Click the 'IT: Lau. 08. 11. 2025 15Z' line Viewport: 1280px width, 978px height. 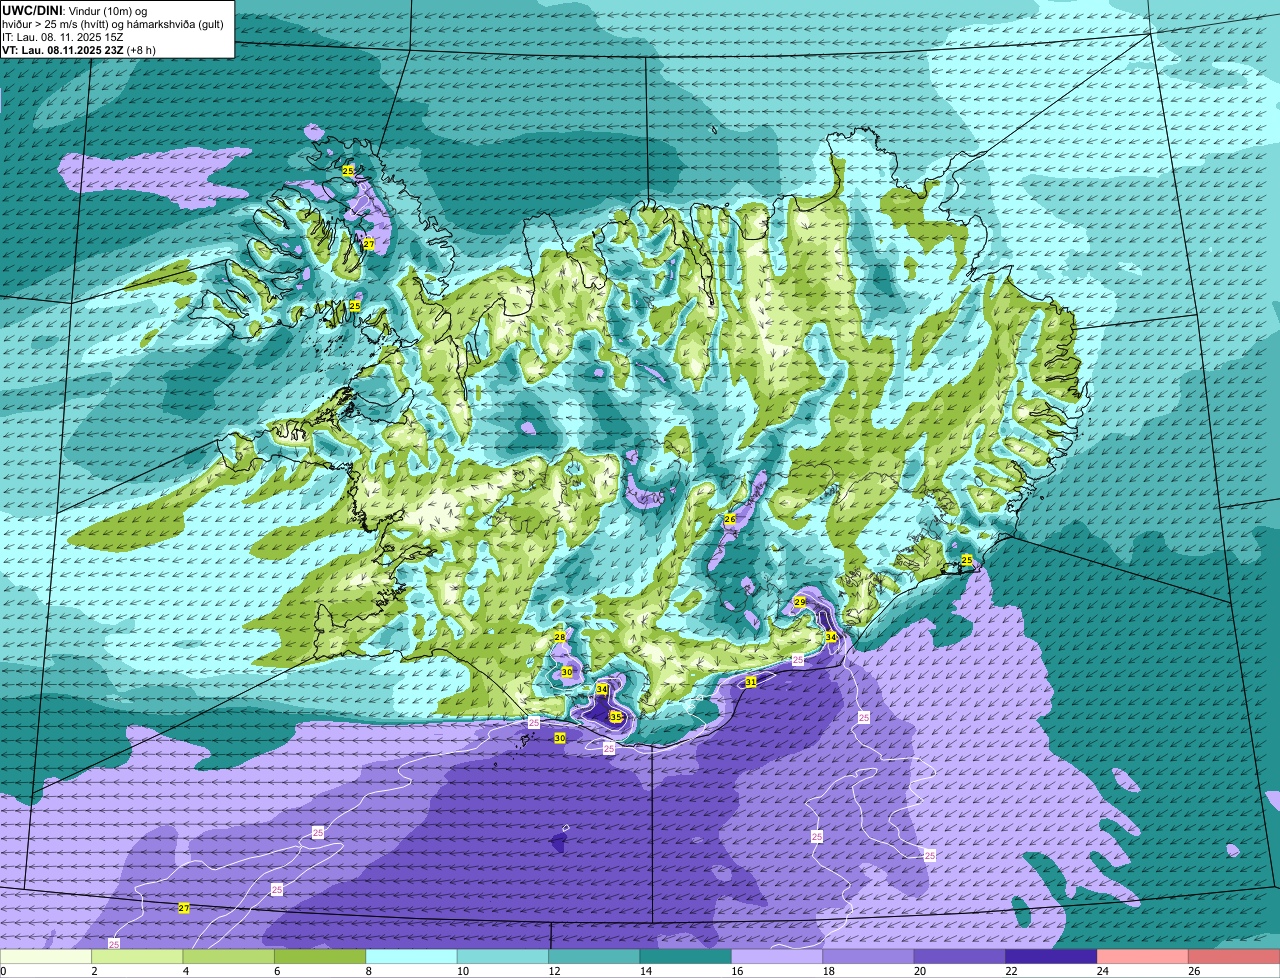tap(63, 37)
